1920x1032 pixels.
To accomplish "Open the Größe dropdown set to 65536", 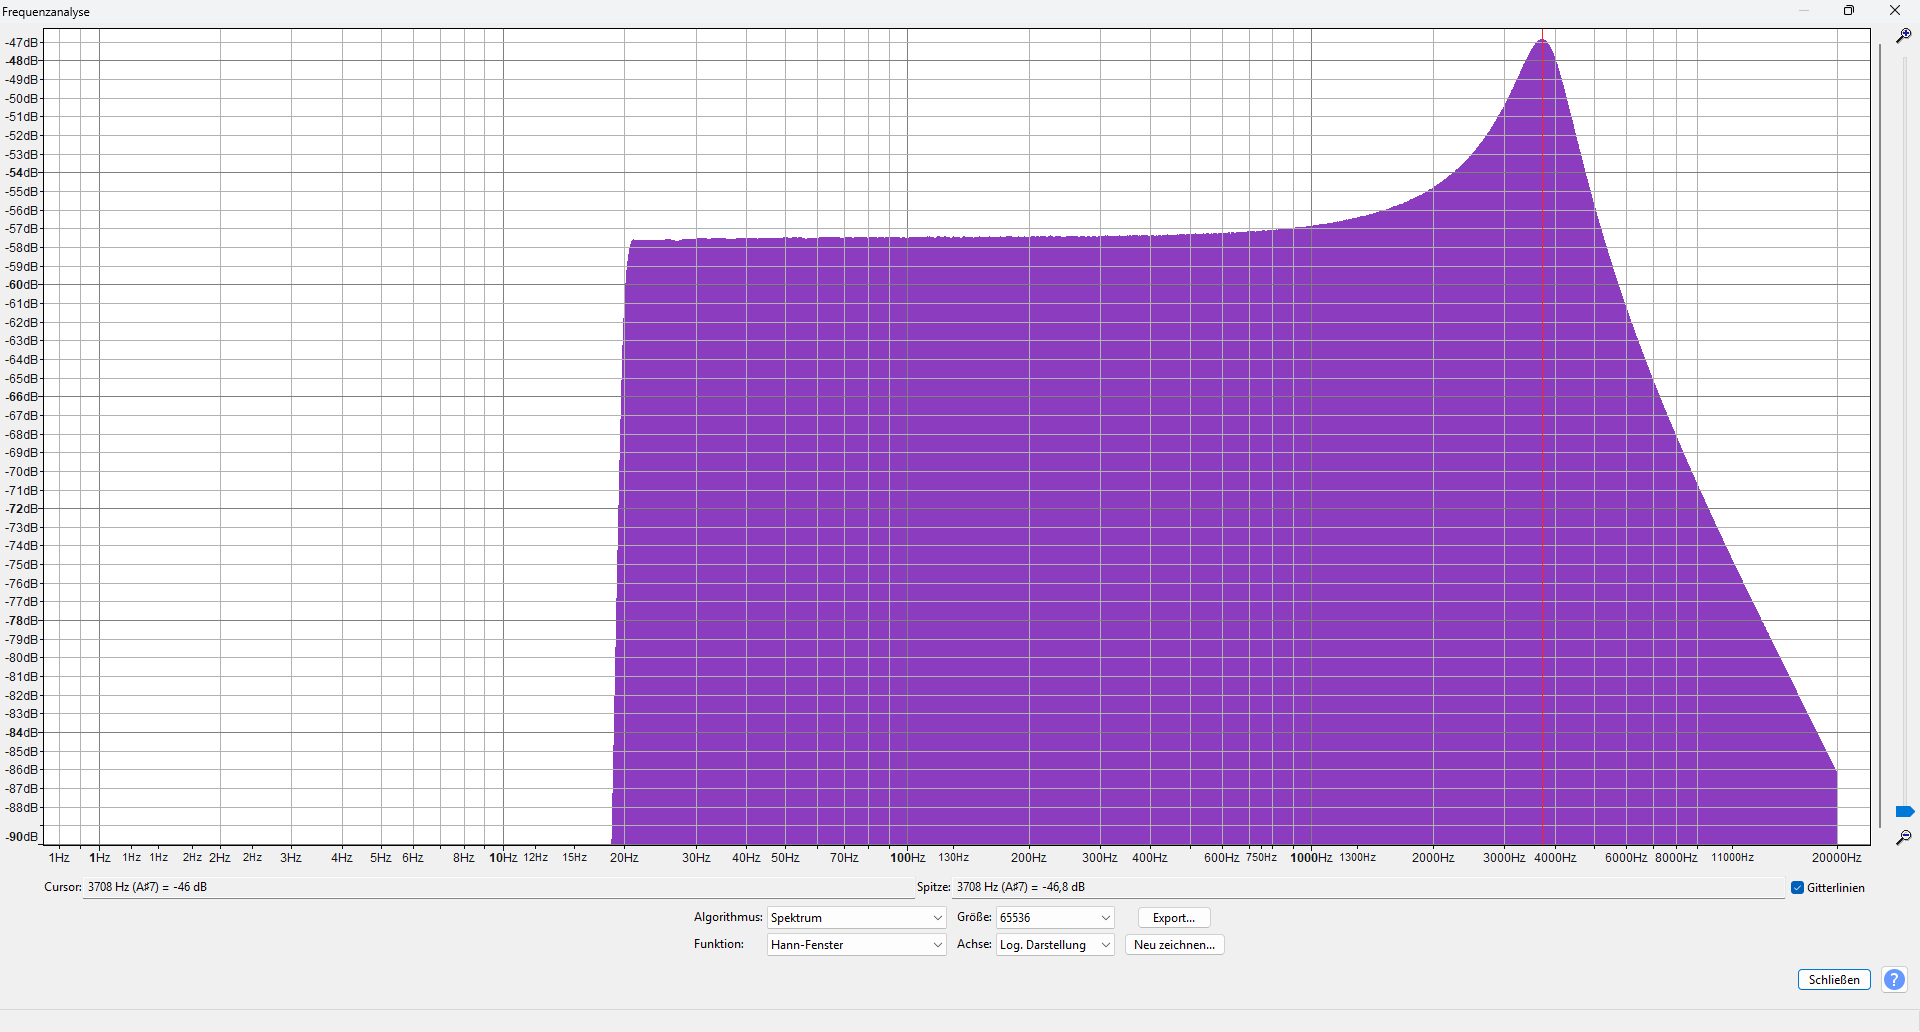I will (x=1055, y=918).
